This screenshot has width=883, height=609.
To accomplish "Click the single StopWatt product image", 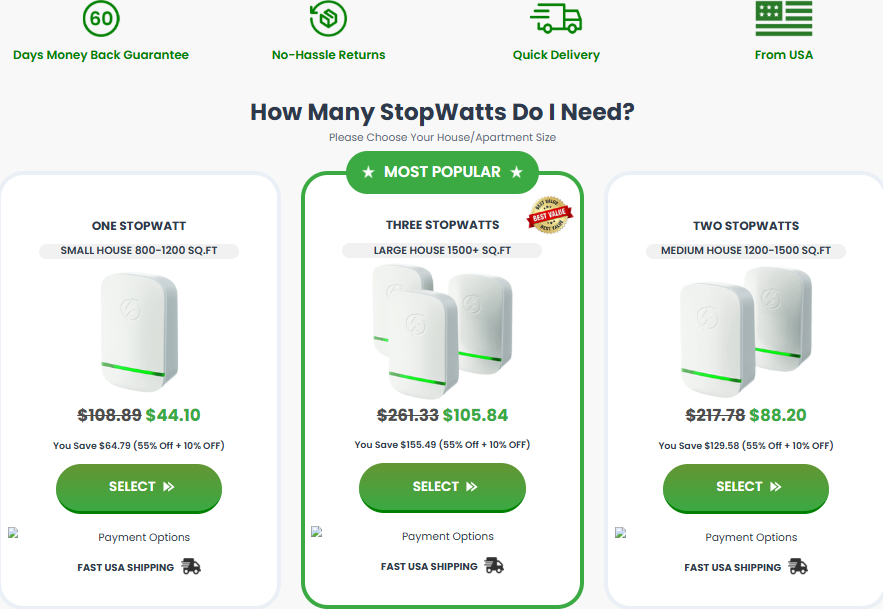I will click(139, 332).
